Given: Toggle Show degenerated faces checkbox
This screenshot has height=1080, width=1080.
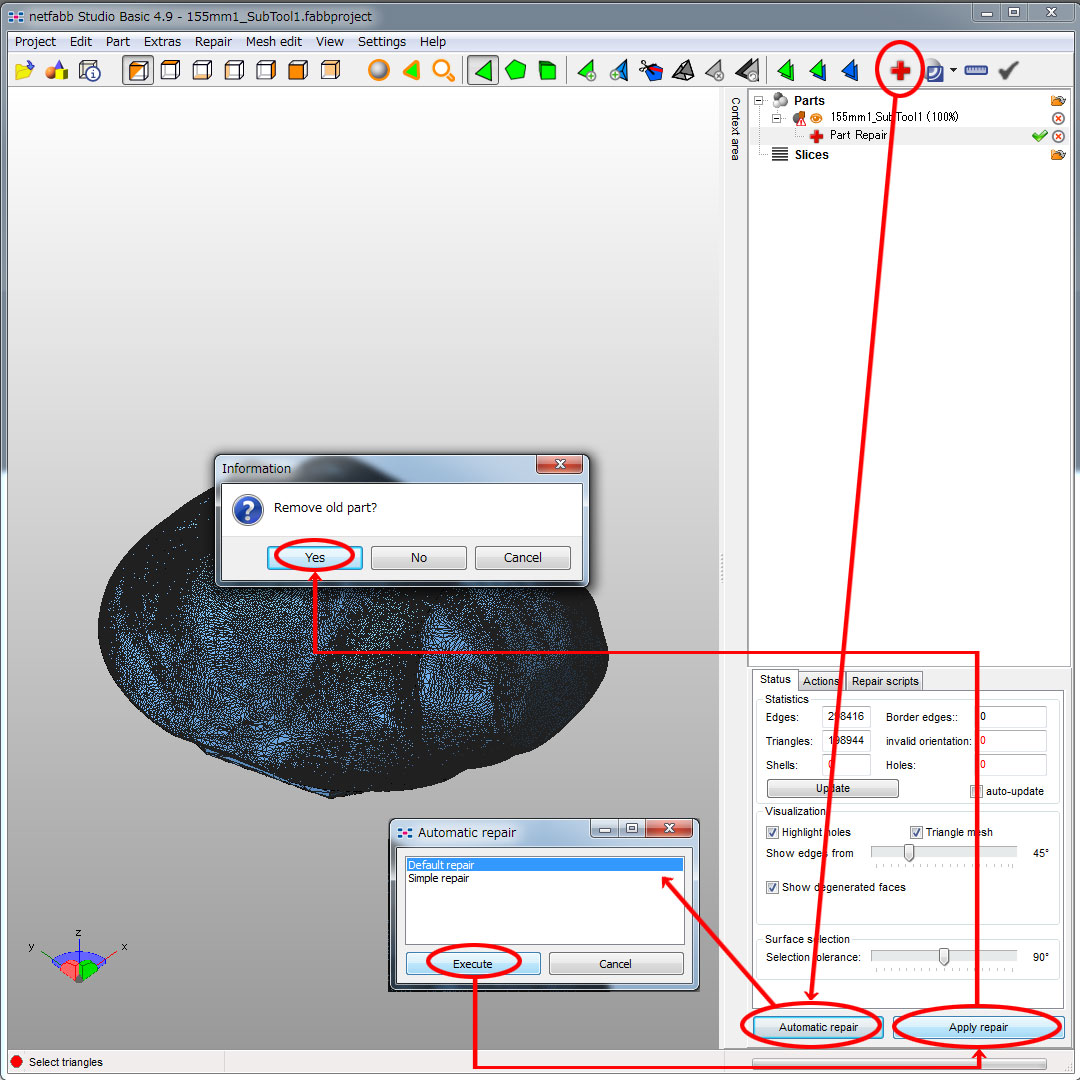Looking at the screenshot, I should click(x=772, y=887).
